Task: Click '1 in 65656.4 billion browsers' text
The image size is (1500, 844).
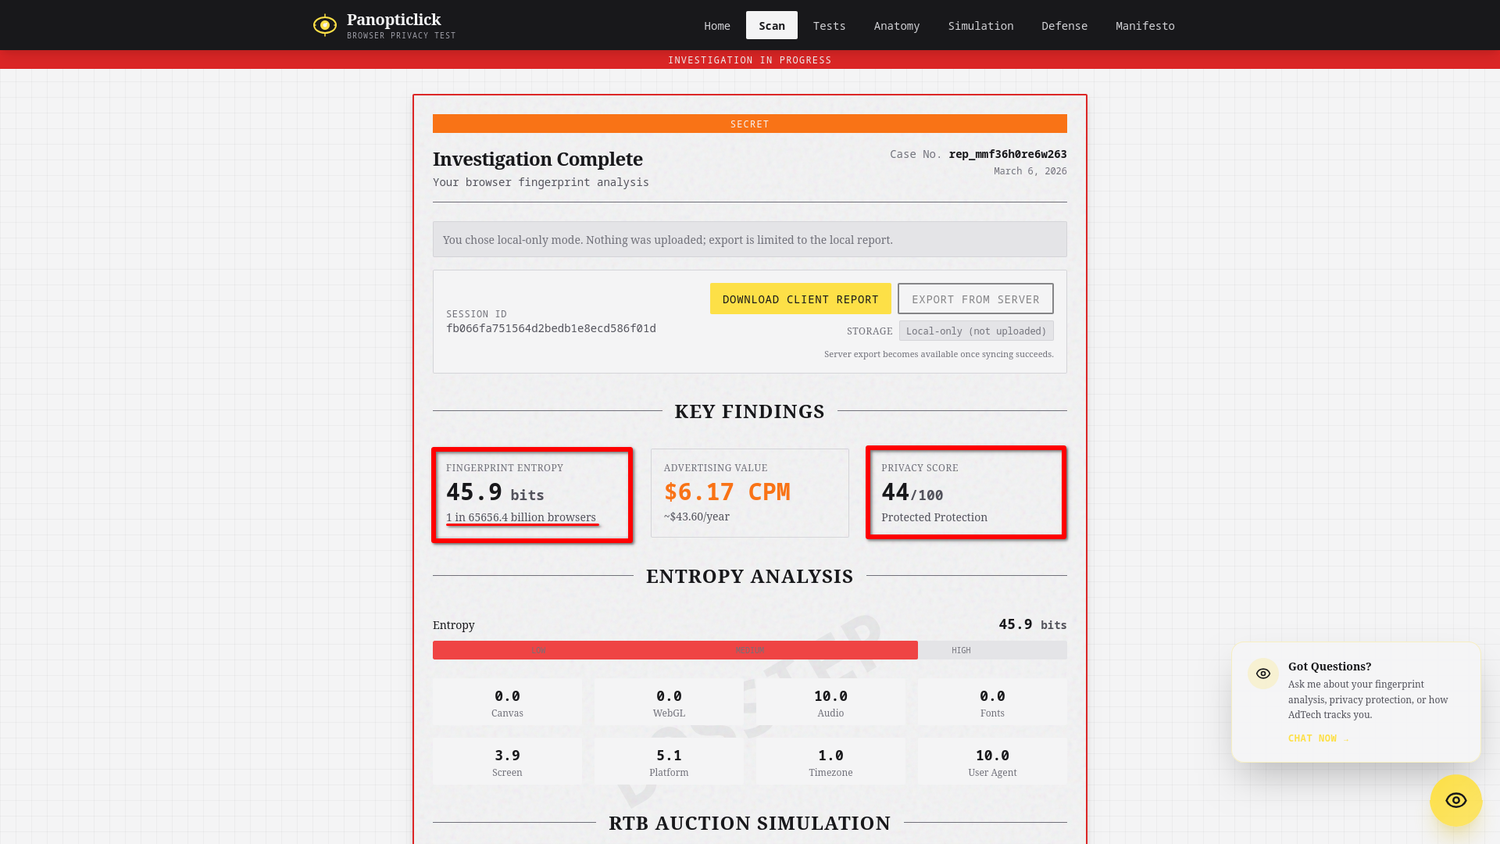Action: pos(521,517)
